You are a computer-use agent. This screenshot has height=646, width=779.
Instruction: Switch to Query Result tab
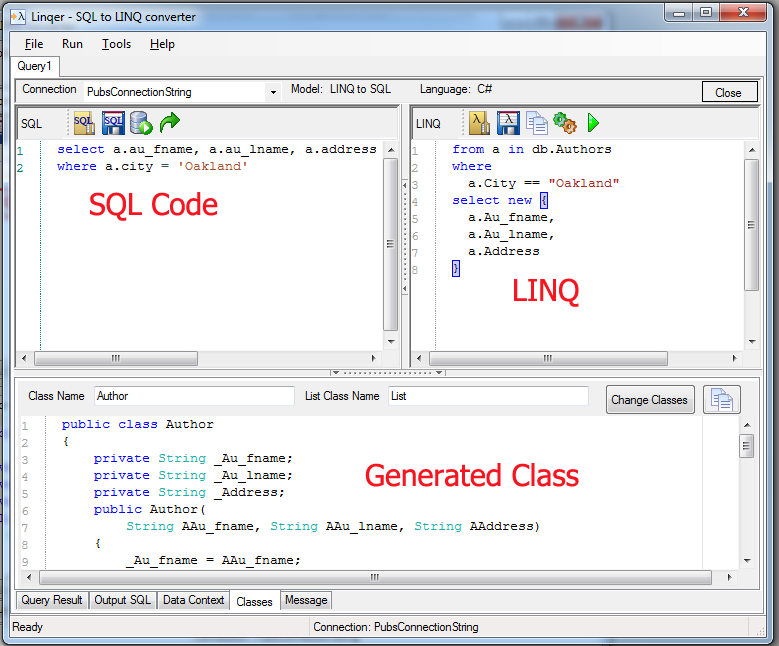[52, 600]
